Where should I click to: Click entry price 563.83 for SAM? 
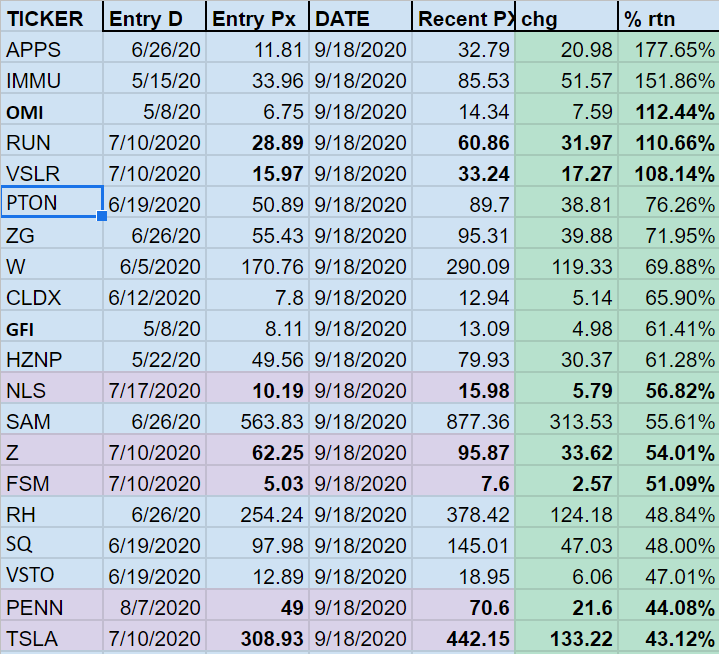point(258,419)
